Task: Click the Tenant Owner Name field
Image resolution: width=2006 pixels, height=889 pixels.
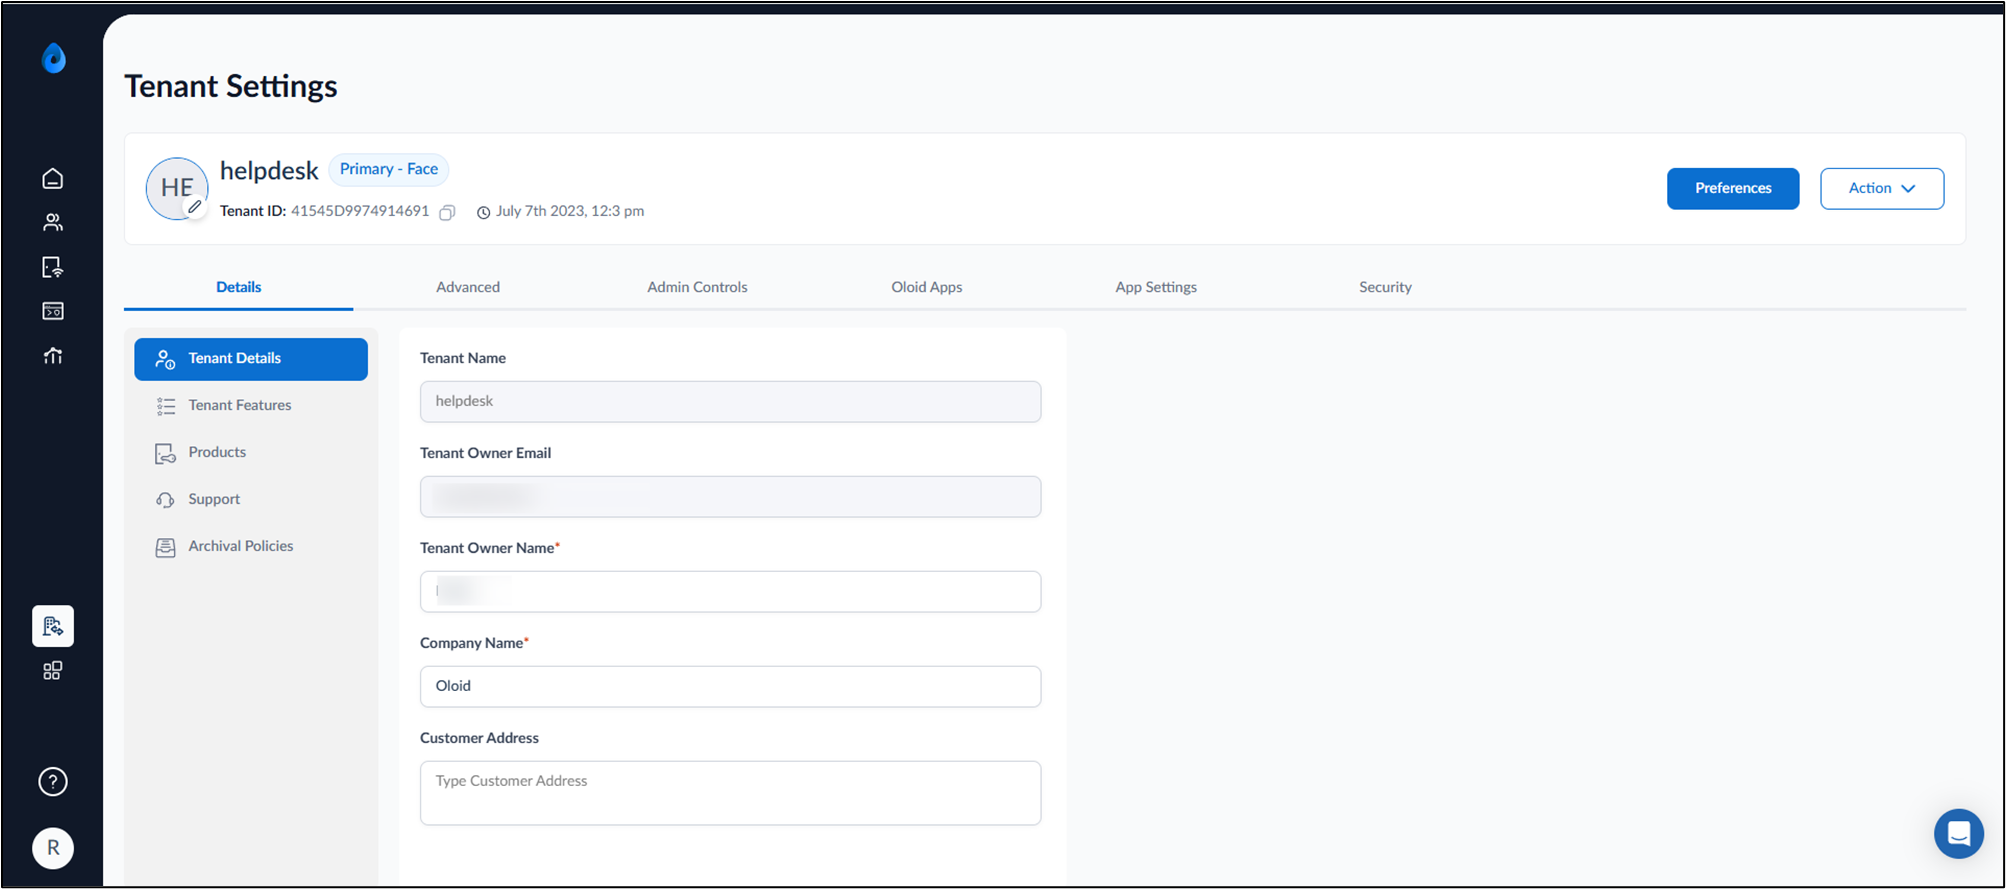Action: [730, 592]
